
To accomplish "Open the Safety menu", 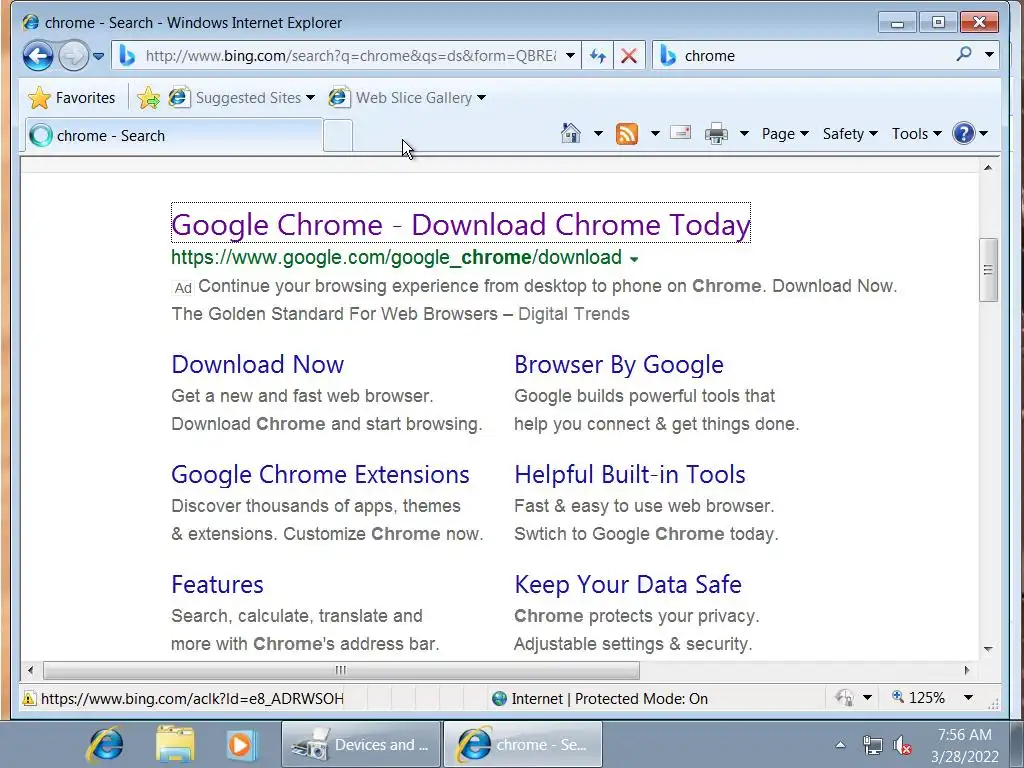I will 850,134.
